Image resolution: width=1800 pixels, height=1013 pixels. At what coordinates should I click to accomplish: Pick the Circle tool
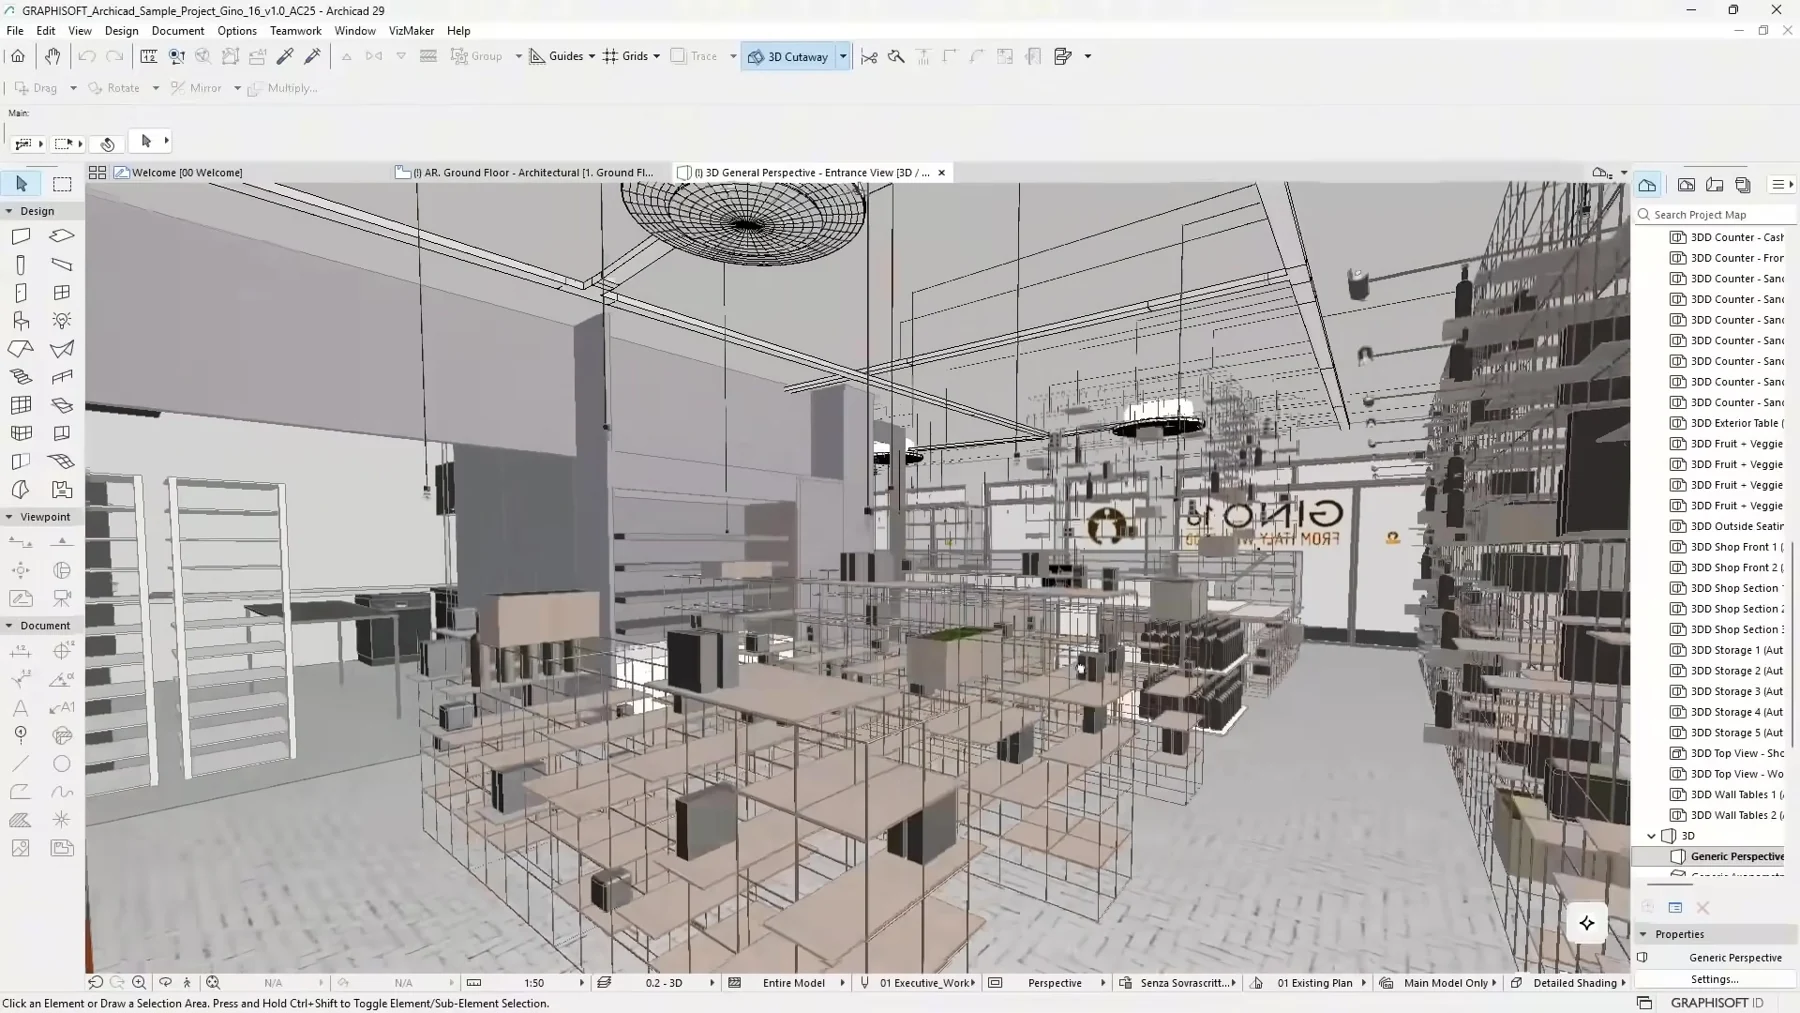point(62,764)
